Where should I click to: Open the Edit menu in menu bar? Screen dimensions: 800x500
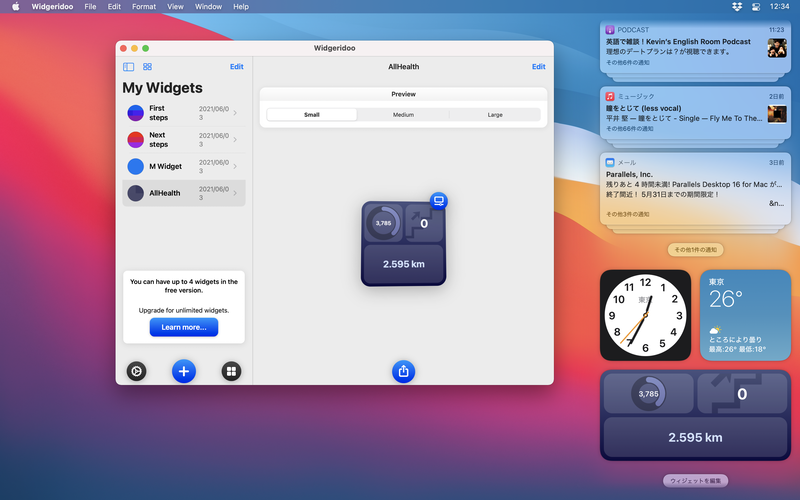click(114, 7)
